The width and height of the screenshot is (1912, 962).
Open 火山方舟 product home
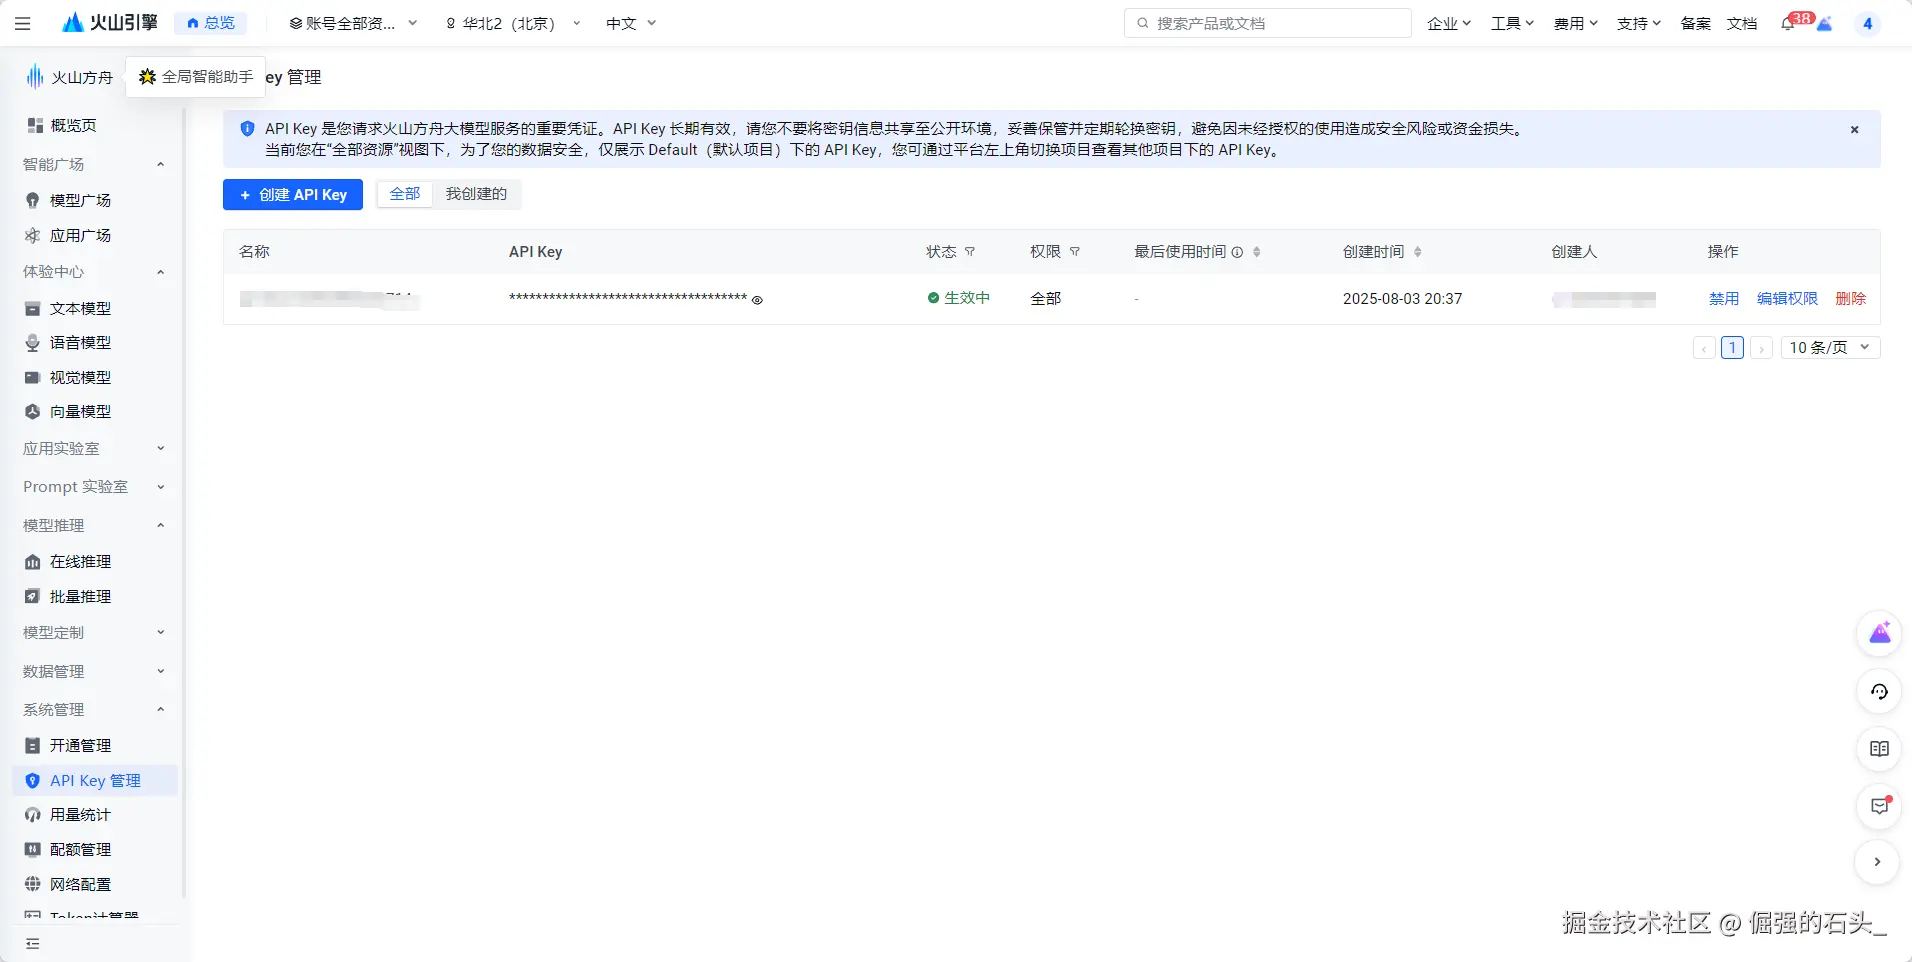pos(70,77)
